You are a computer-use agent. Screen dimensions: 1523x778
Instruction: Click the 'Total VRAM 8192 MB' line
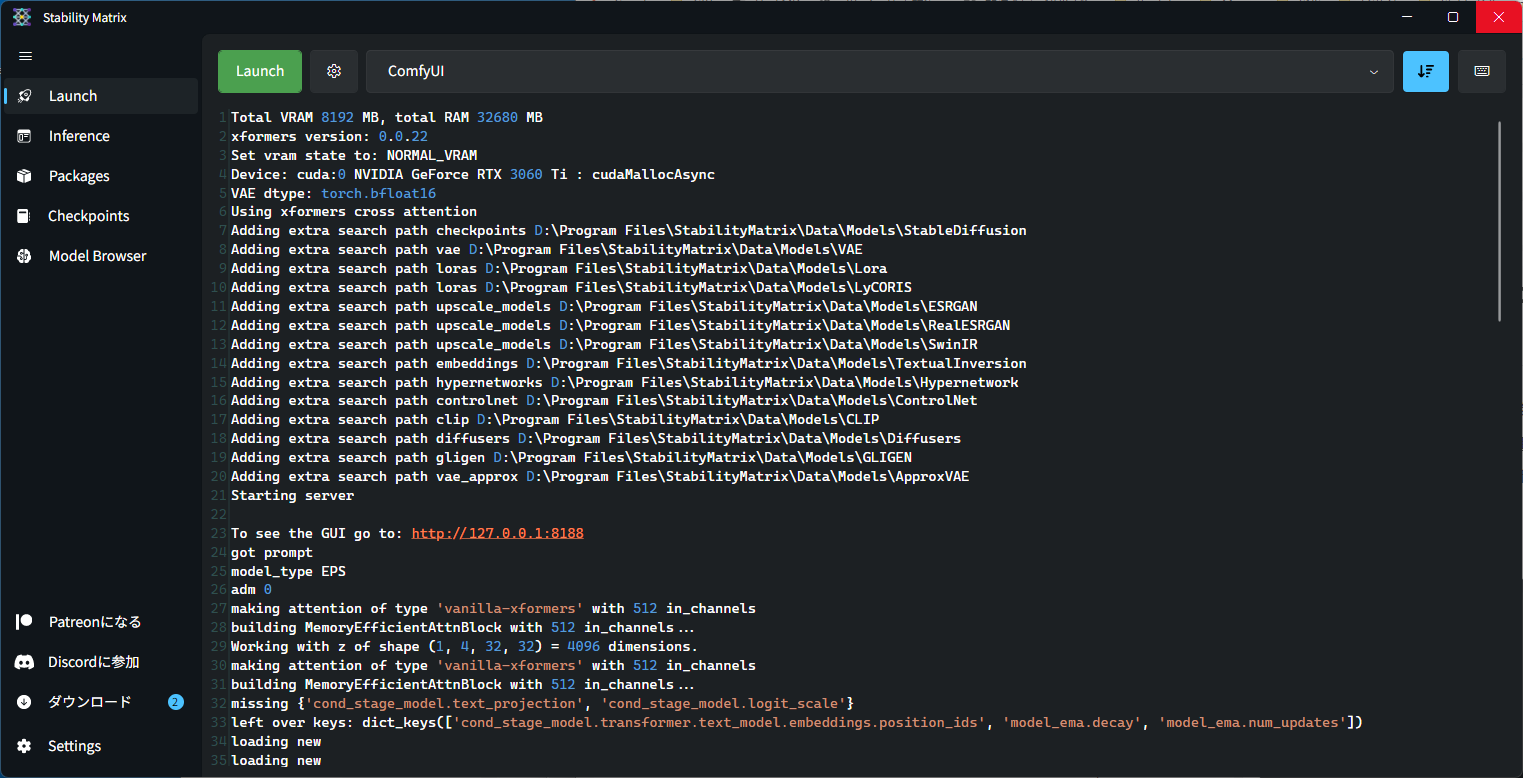click(x=387, y=117)
